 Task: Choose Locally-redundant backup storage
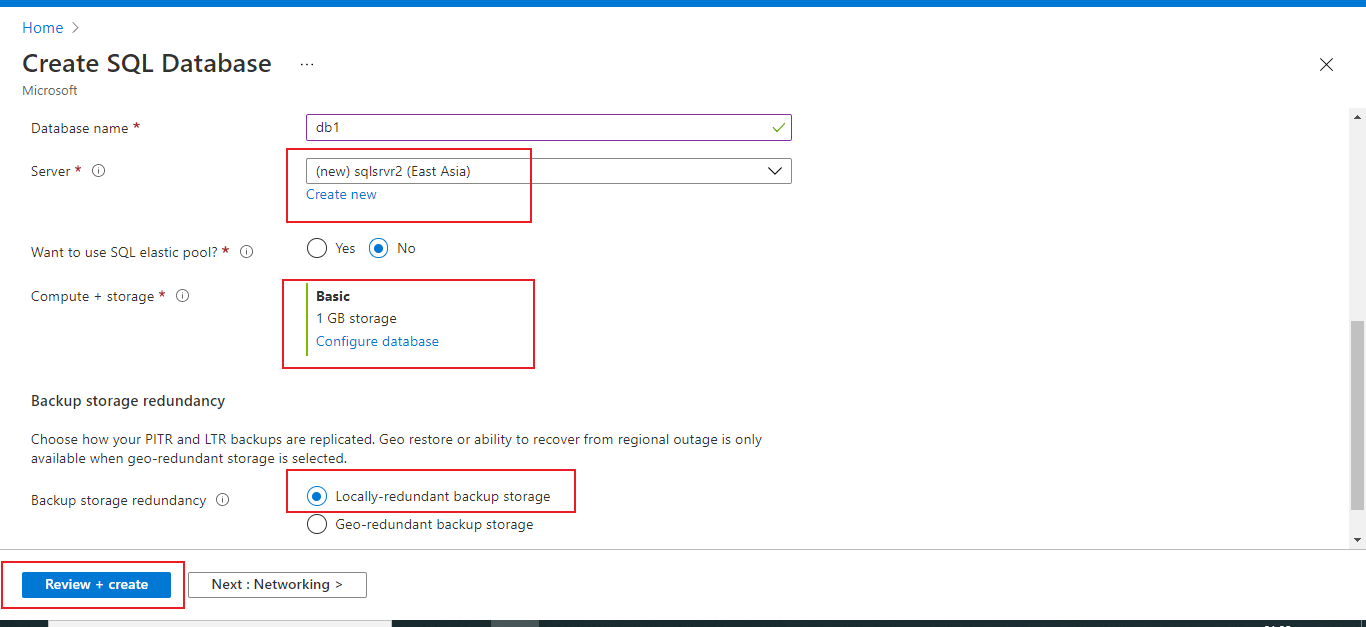point(317,496)
